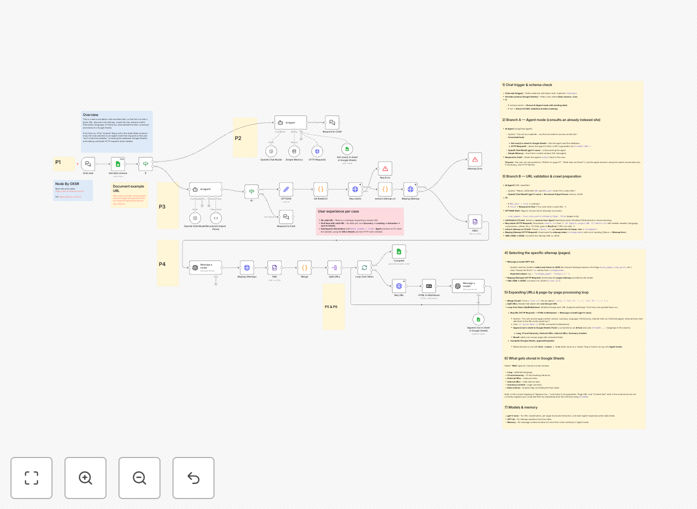Select the blue globe node below the loop
This screenshot has height=509, width=697.
(399, 286)
